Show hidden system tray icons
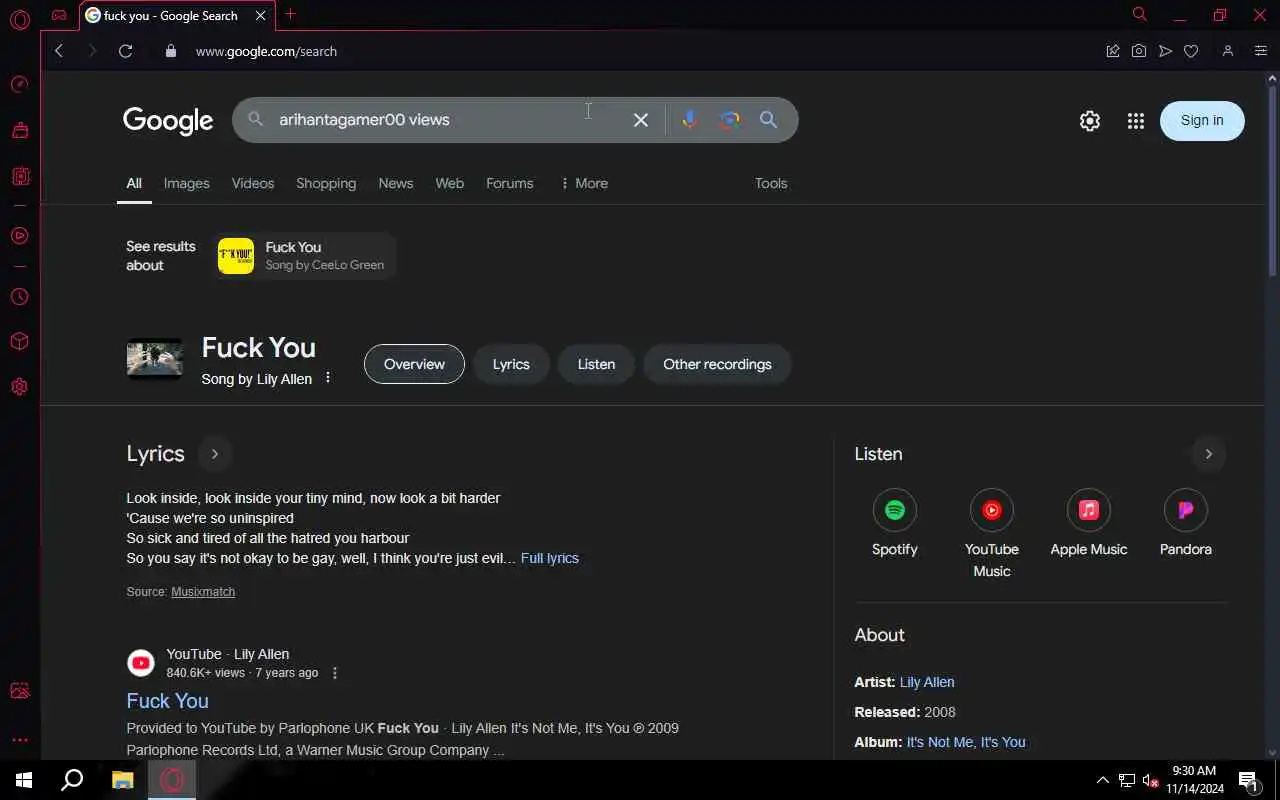This screenshot has width=1280, height=800. click(1102, 780)
